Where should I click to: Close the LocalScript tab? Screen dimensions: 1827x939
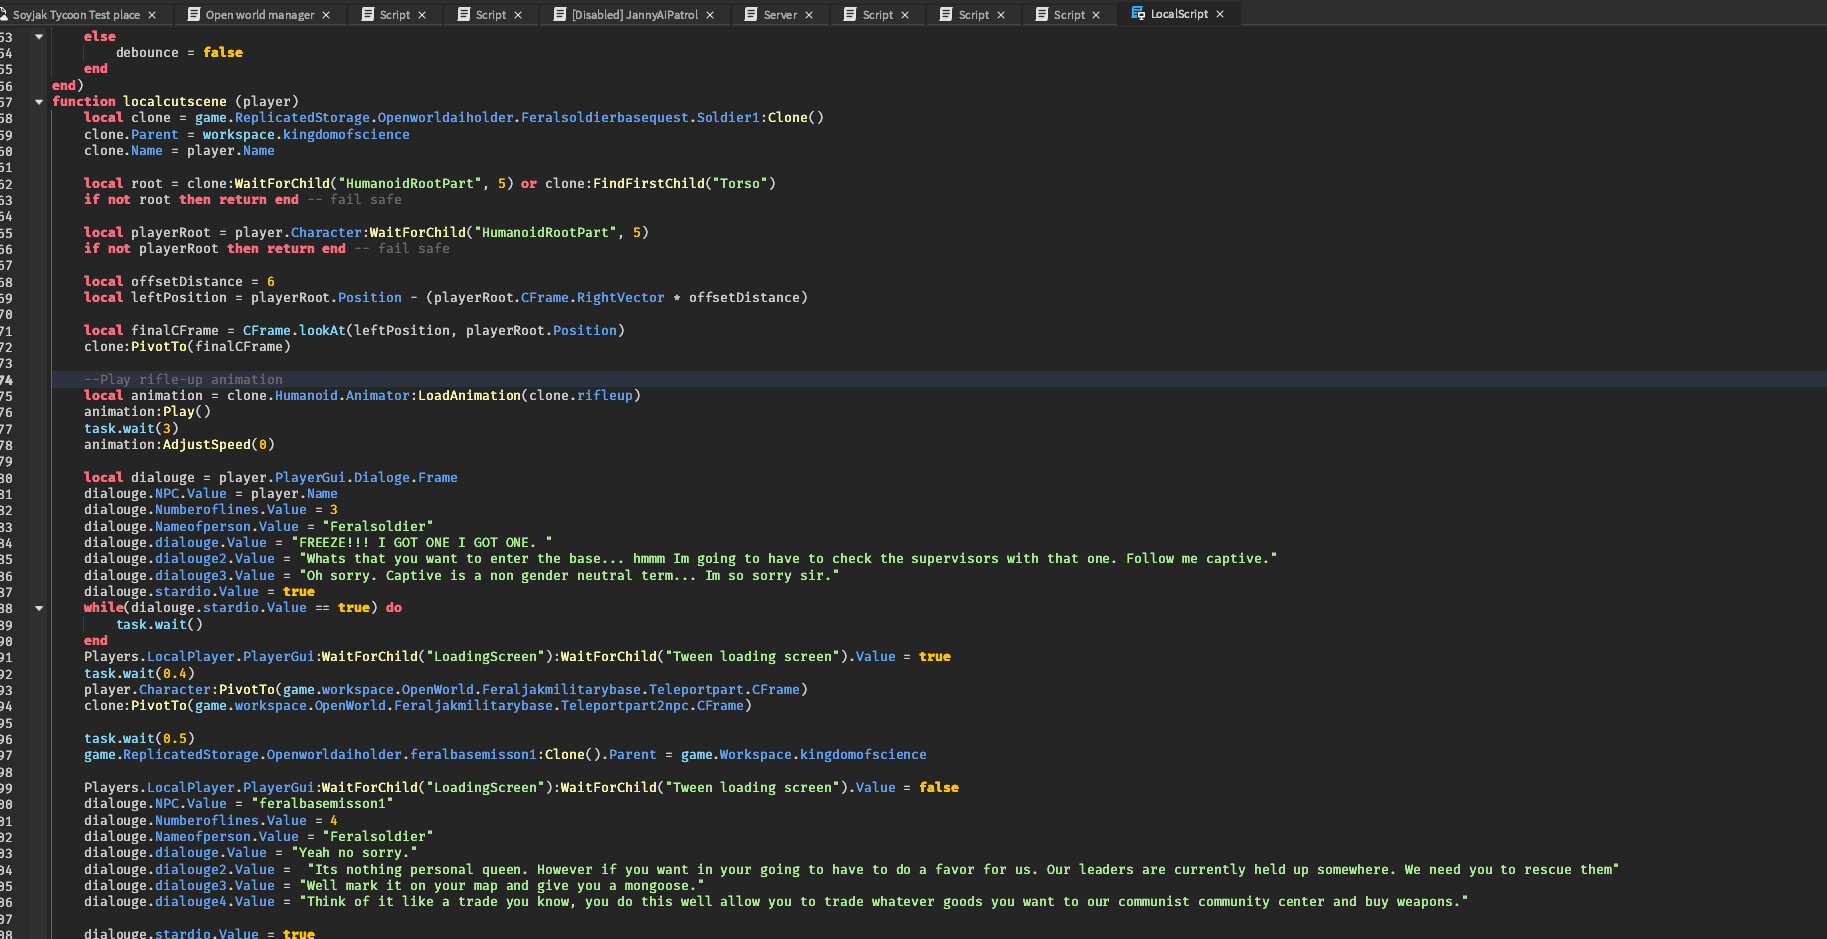coord(1220,14)
